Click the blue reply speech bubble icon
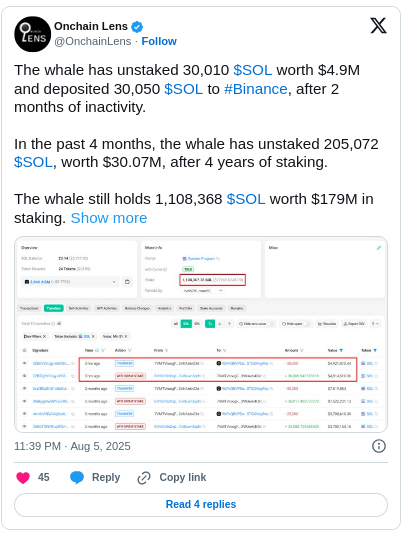This screenshot has width=407, height=538. click(x=77, y=478)
